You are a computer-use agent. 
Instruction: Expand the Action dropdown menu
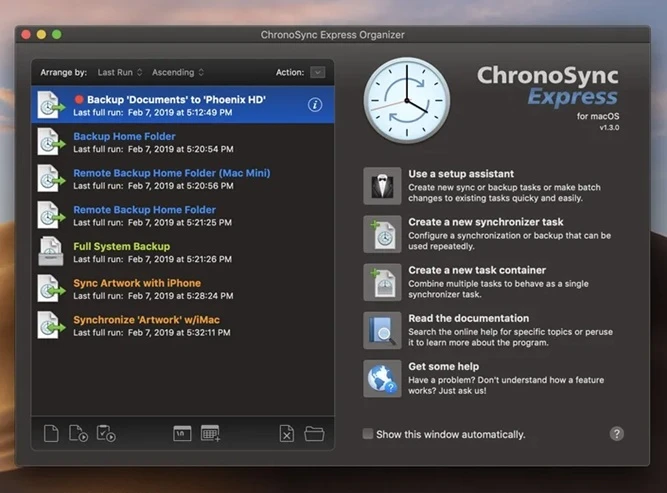(317, 72)
